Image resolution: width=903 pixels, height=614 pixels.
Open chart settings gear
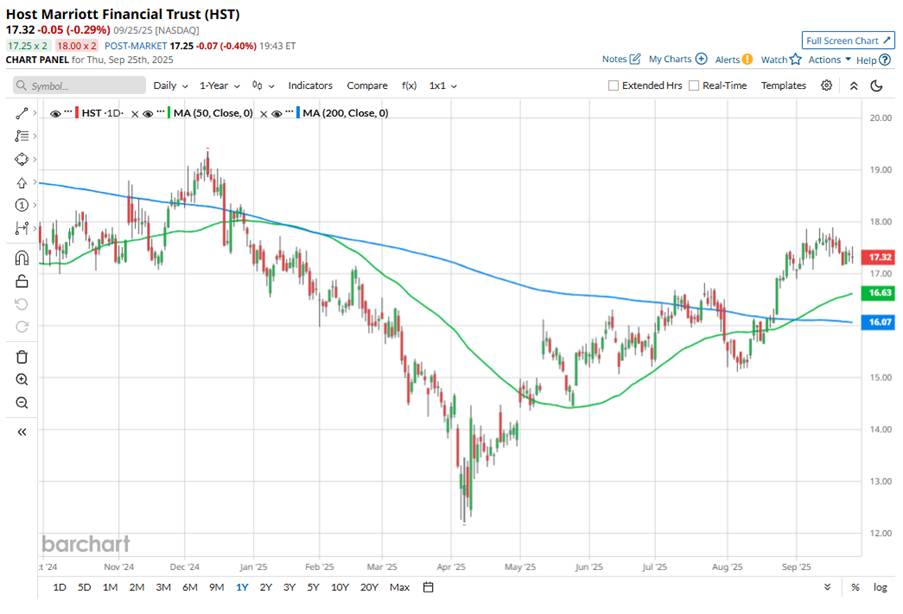pos(827,86)
